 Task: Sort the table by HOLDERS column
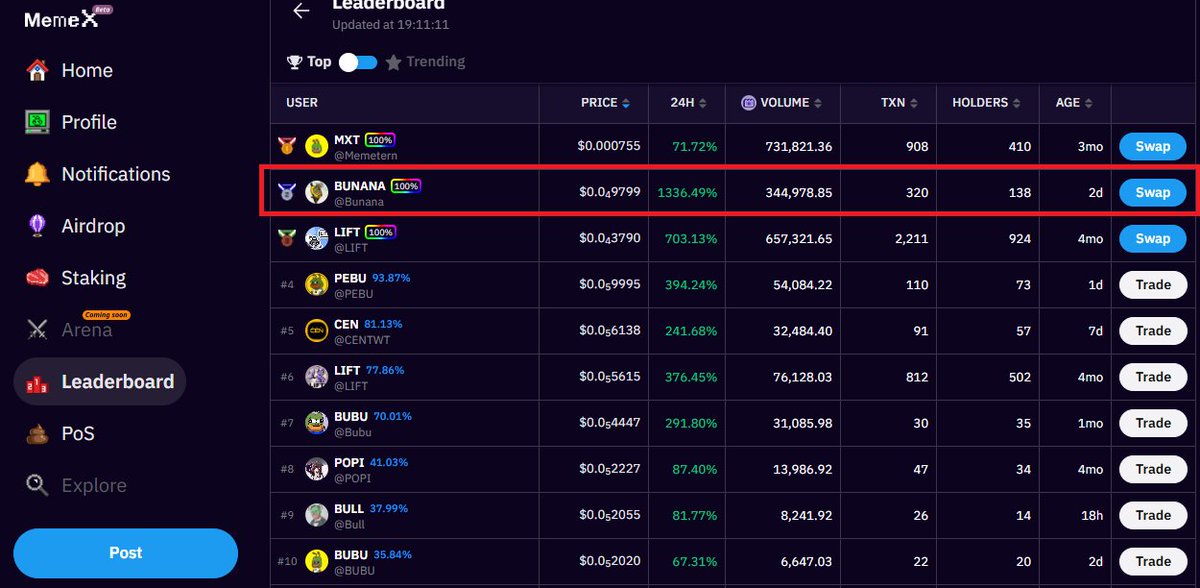click(x=987, y=103)
